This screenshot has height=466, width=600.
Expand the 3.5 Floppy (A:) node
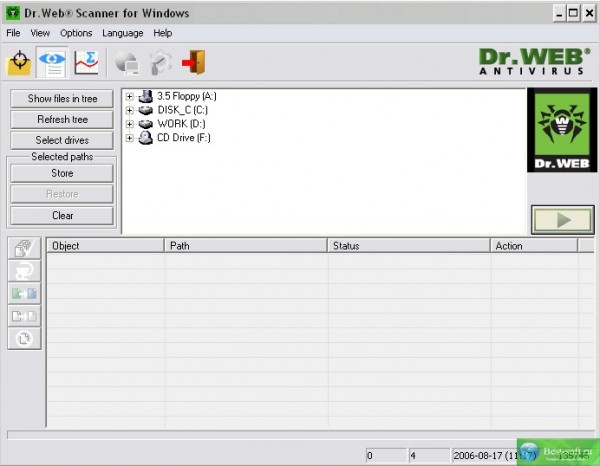(x=129, y=96)
